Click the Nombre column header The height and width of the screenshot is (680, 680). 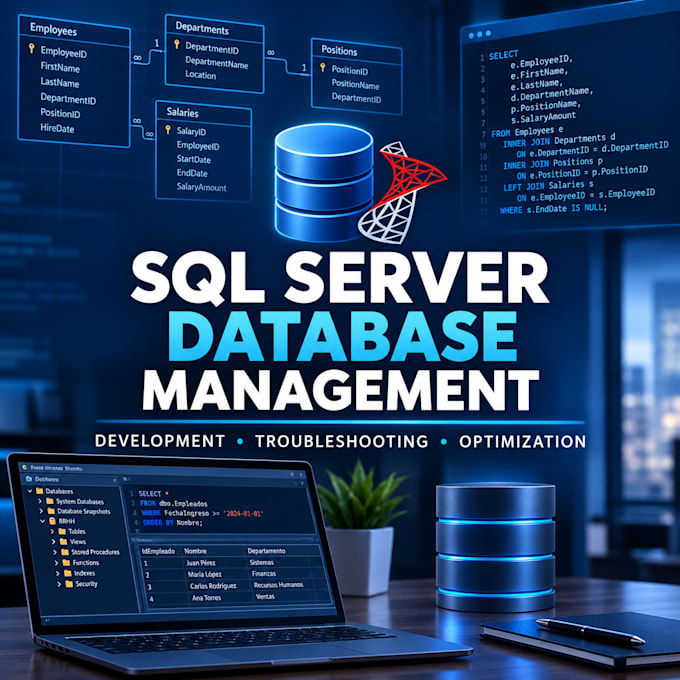(x=195, y=551)
